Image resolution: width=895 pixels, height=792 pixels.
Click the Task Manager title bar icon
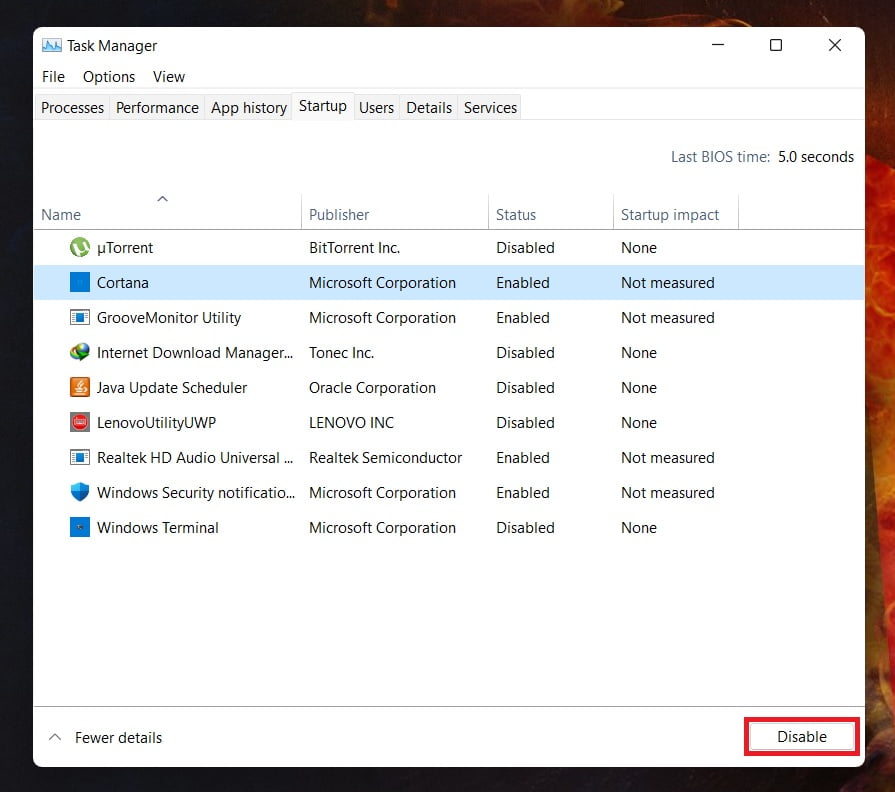click(51, 46)
